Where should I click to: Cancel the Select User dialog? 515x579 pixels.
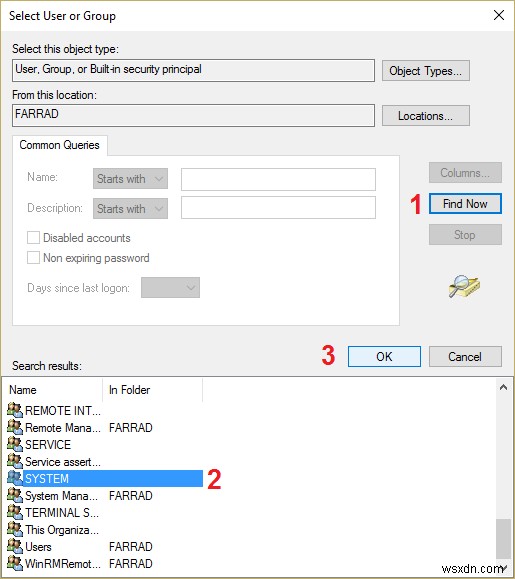click(465, 356)
